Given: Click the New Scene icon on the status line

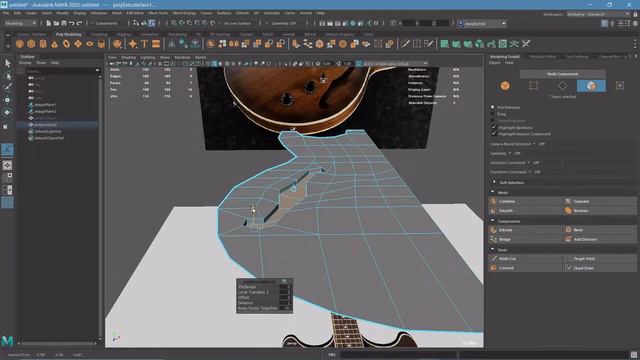Looking at the screenshot, I should (x=49, y=23).
